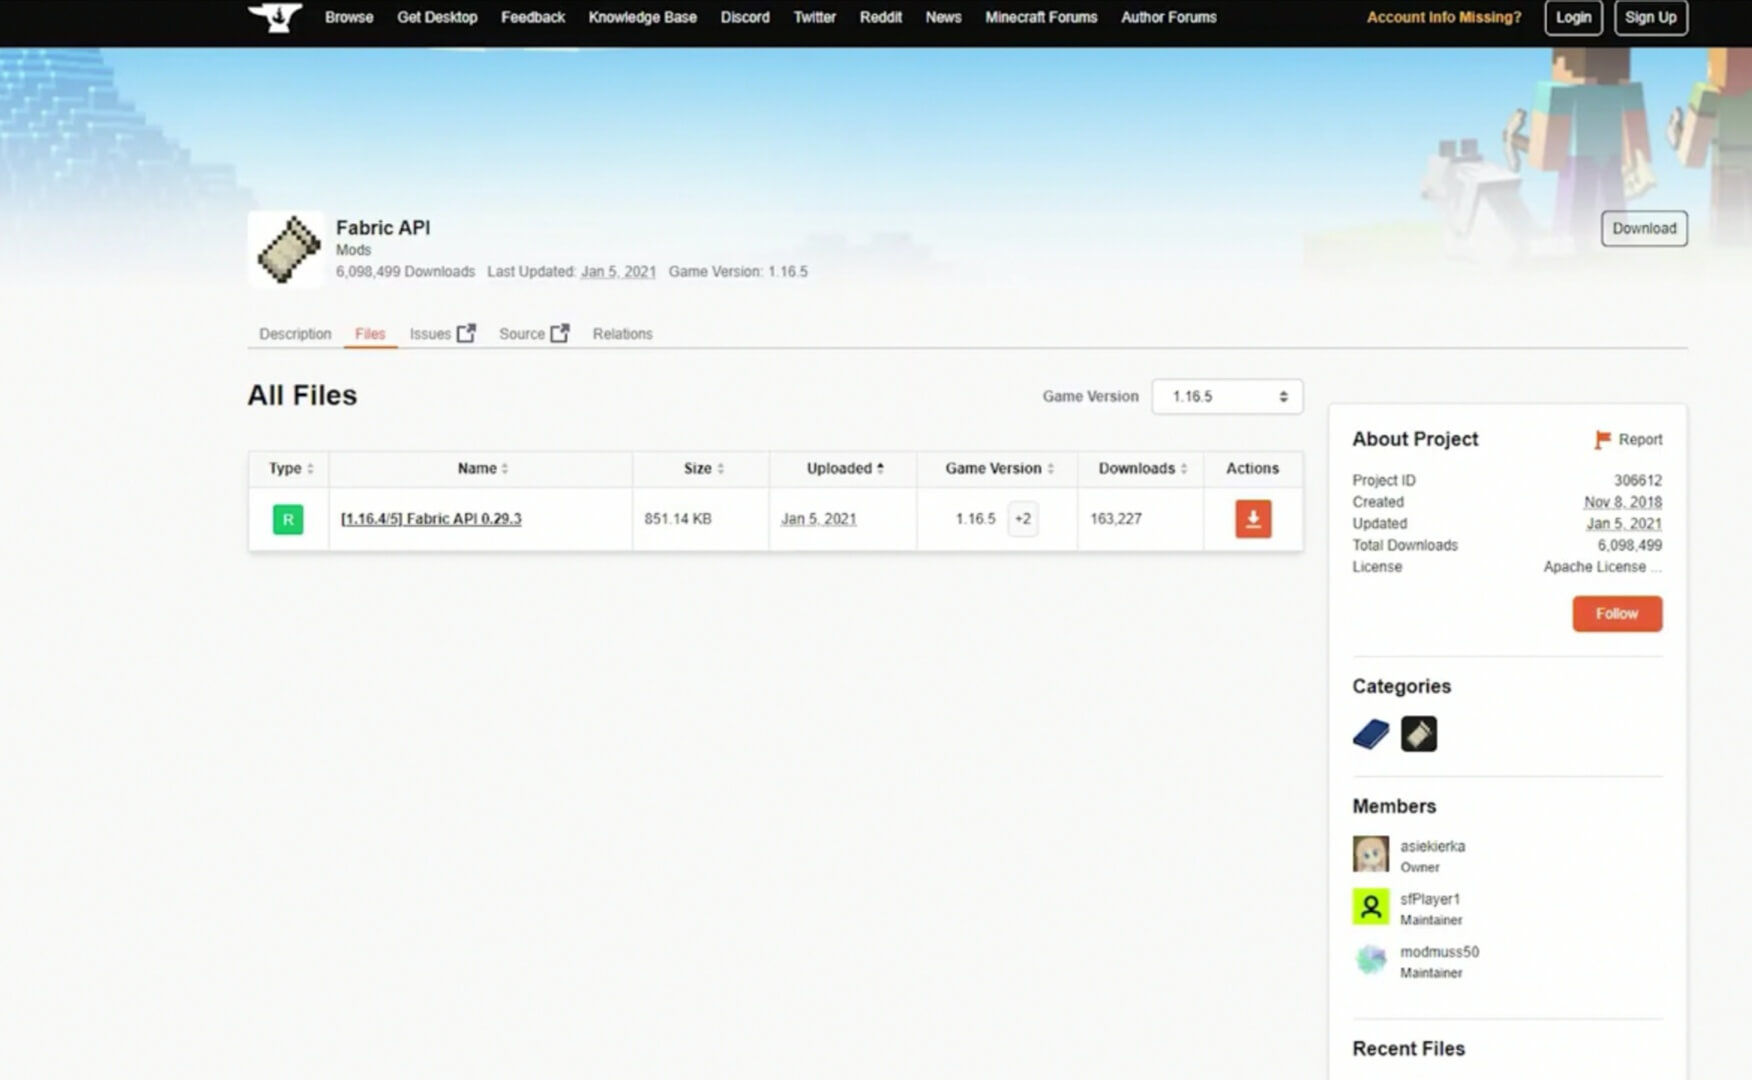Screen dimensions: 1752x1080
Task: Click the sfPlayer1 member name
Action: pos(1430,899)
